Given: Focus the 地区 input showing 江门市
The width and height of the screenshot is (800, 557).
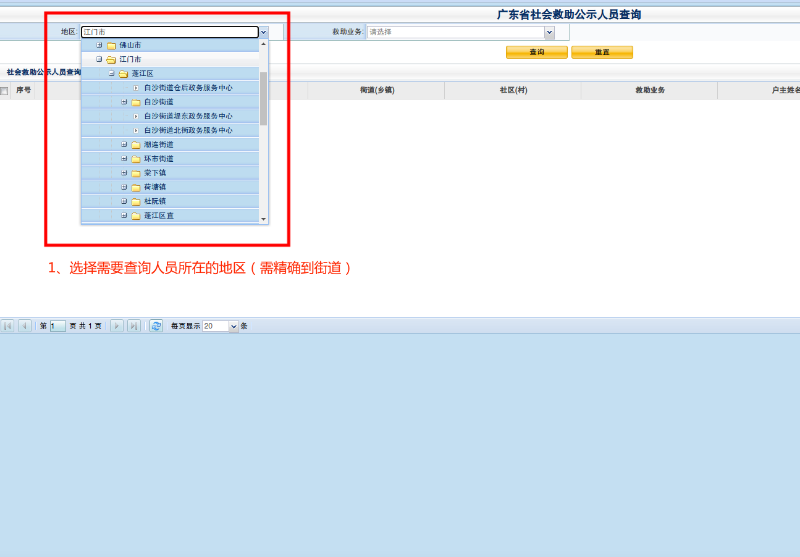Looking at the screenshot, I should click(170, 32).
